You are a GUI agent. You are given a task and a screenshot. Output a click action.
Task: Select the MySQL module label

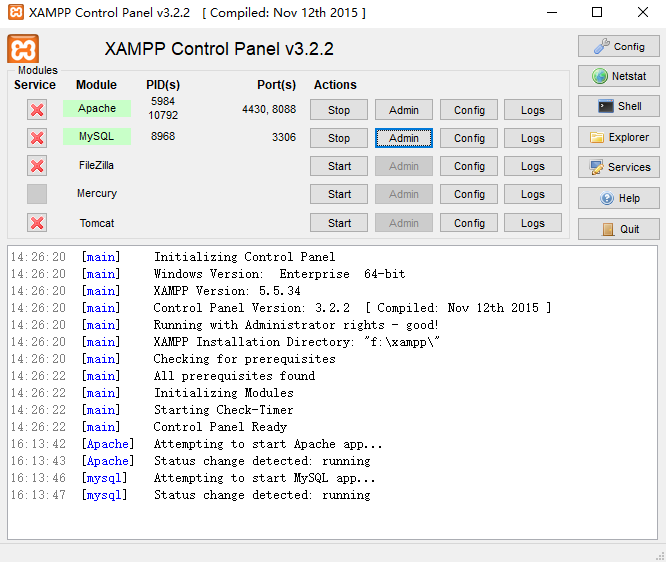97,136
